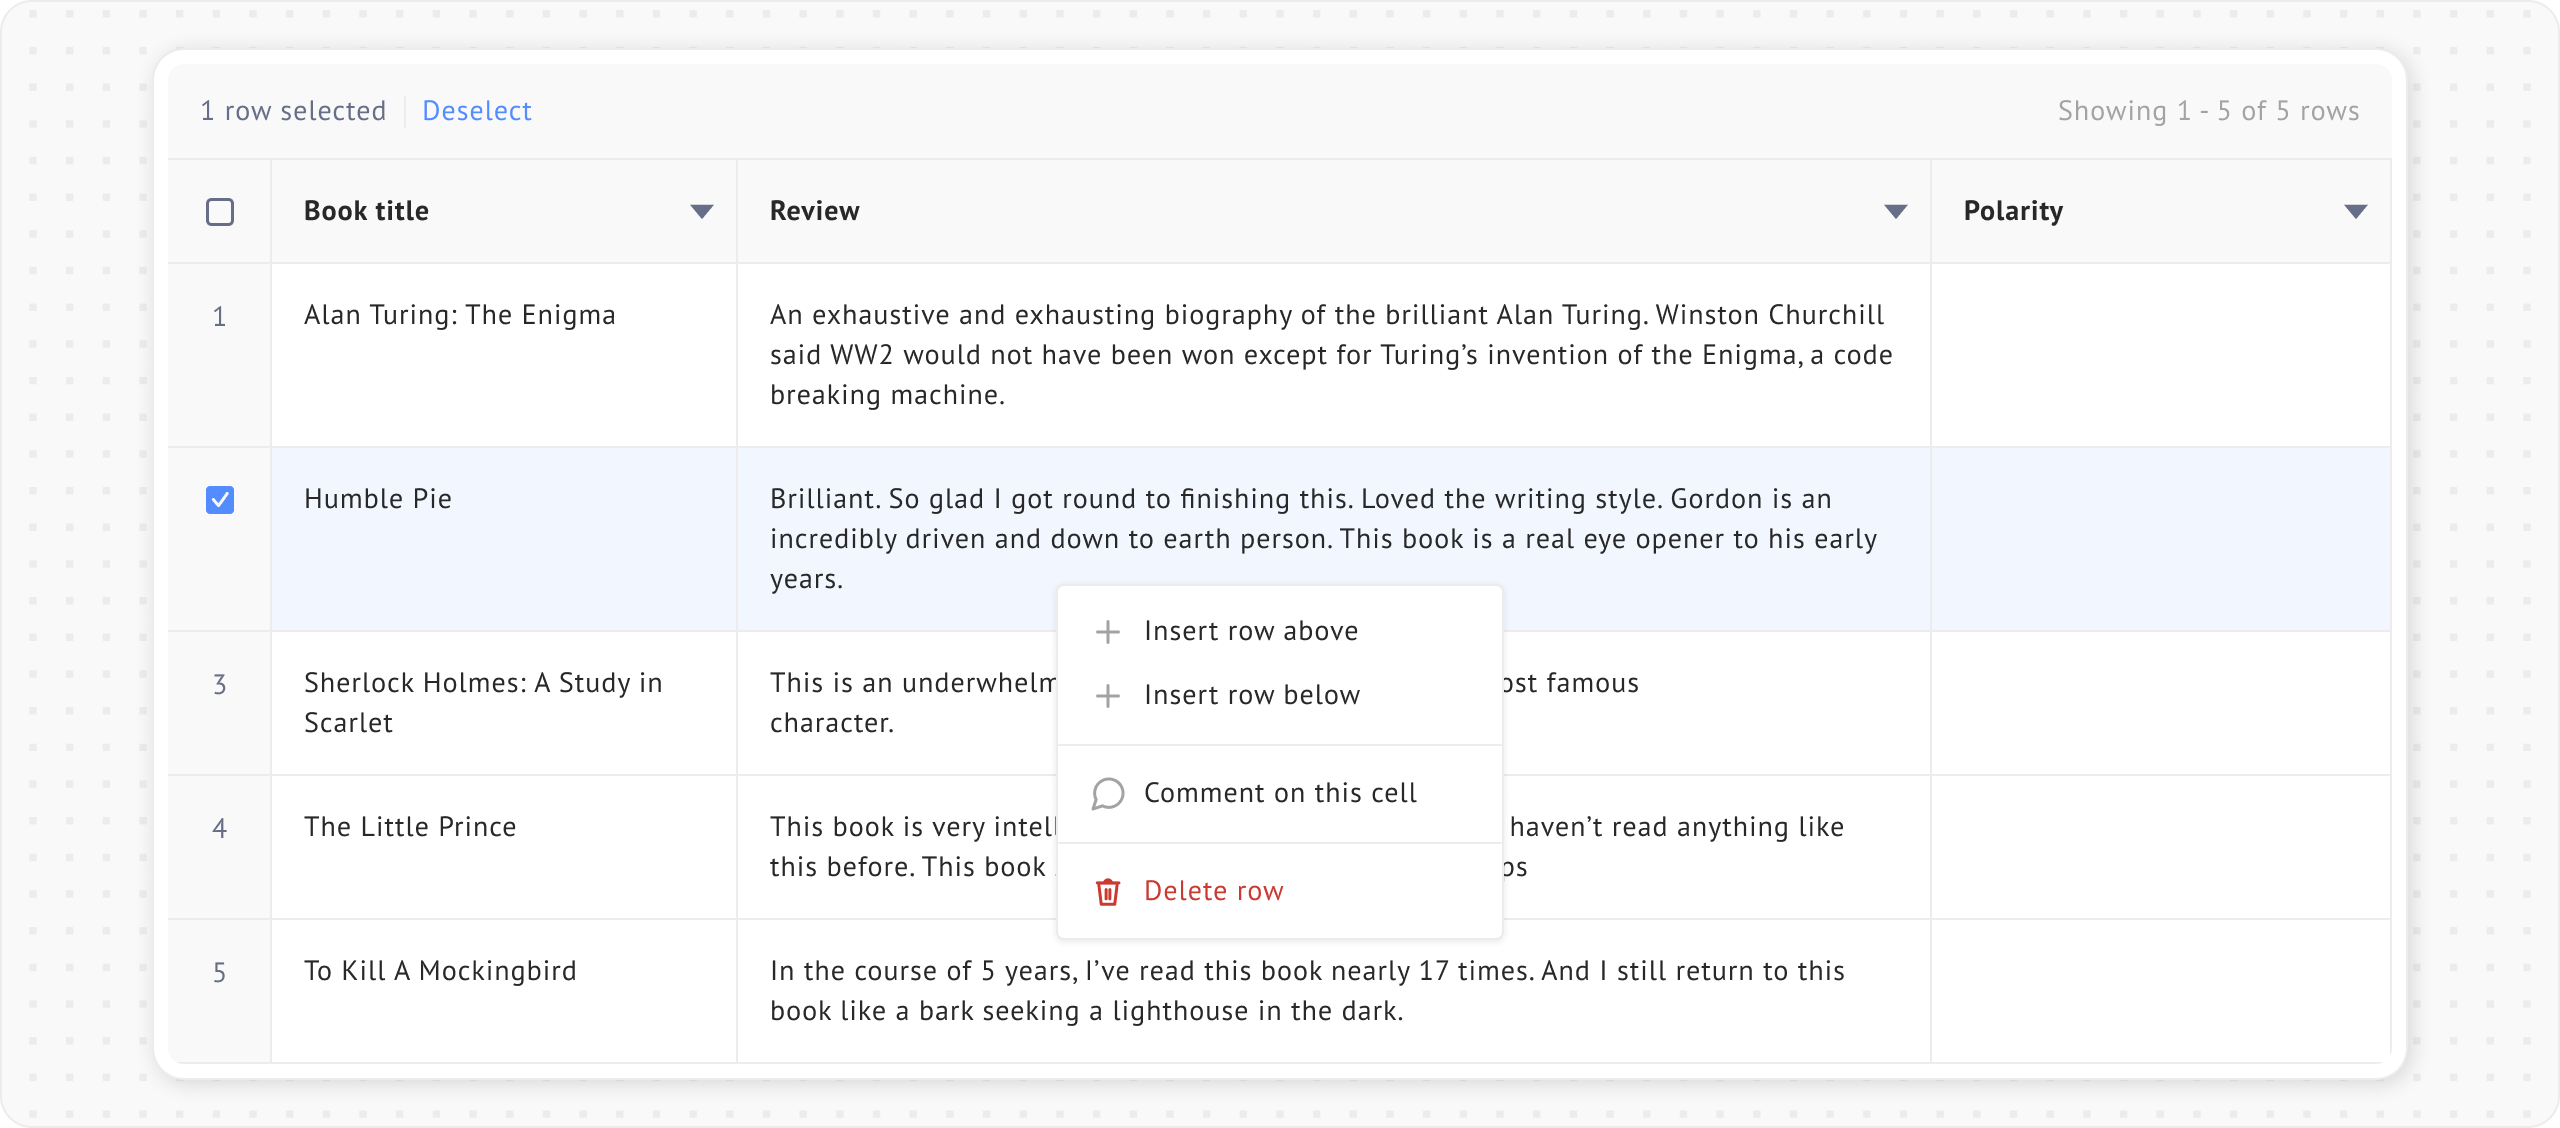2560x1128 pixels.
Task: Choose Insert row below menu entry
Action: (x=1251, y=696)
